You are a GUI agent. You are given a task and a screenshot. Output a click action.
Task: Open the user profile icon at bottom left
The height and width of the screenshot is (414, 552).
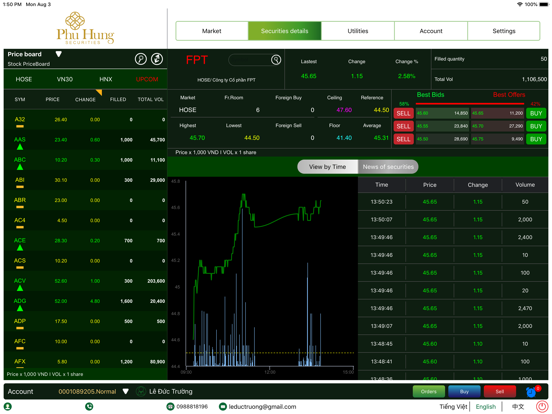click(7, 407)
